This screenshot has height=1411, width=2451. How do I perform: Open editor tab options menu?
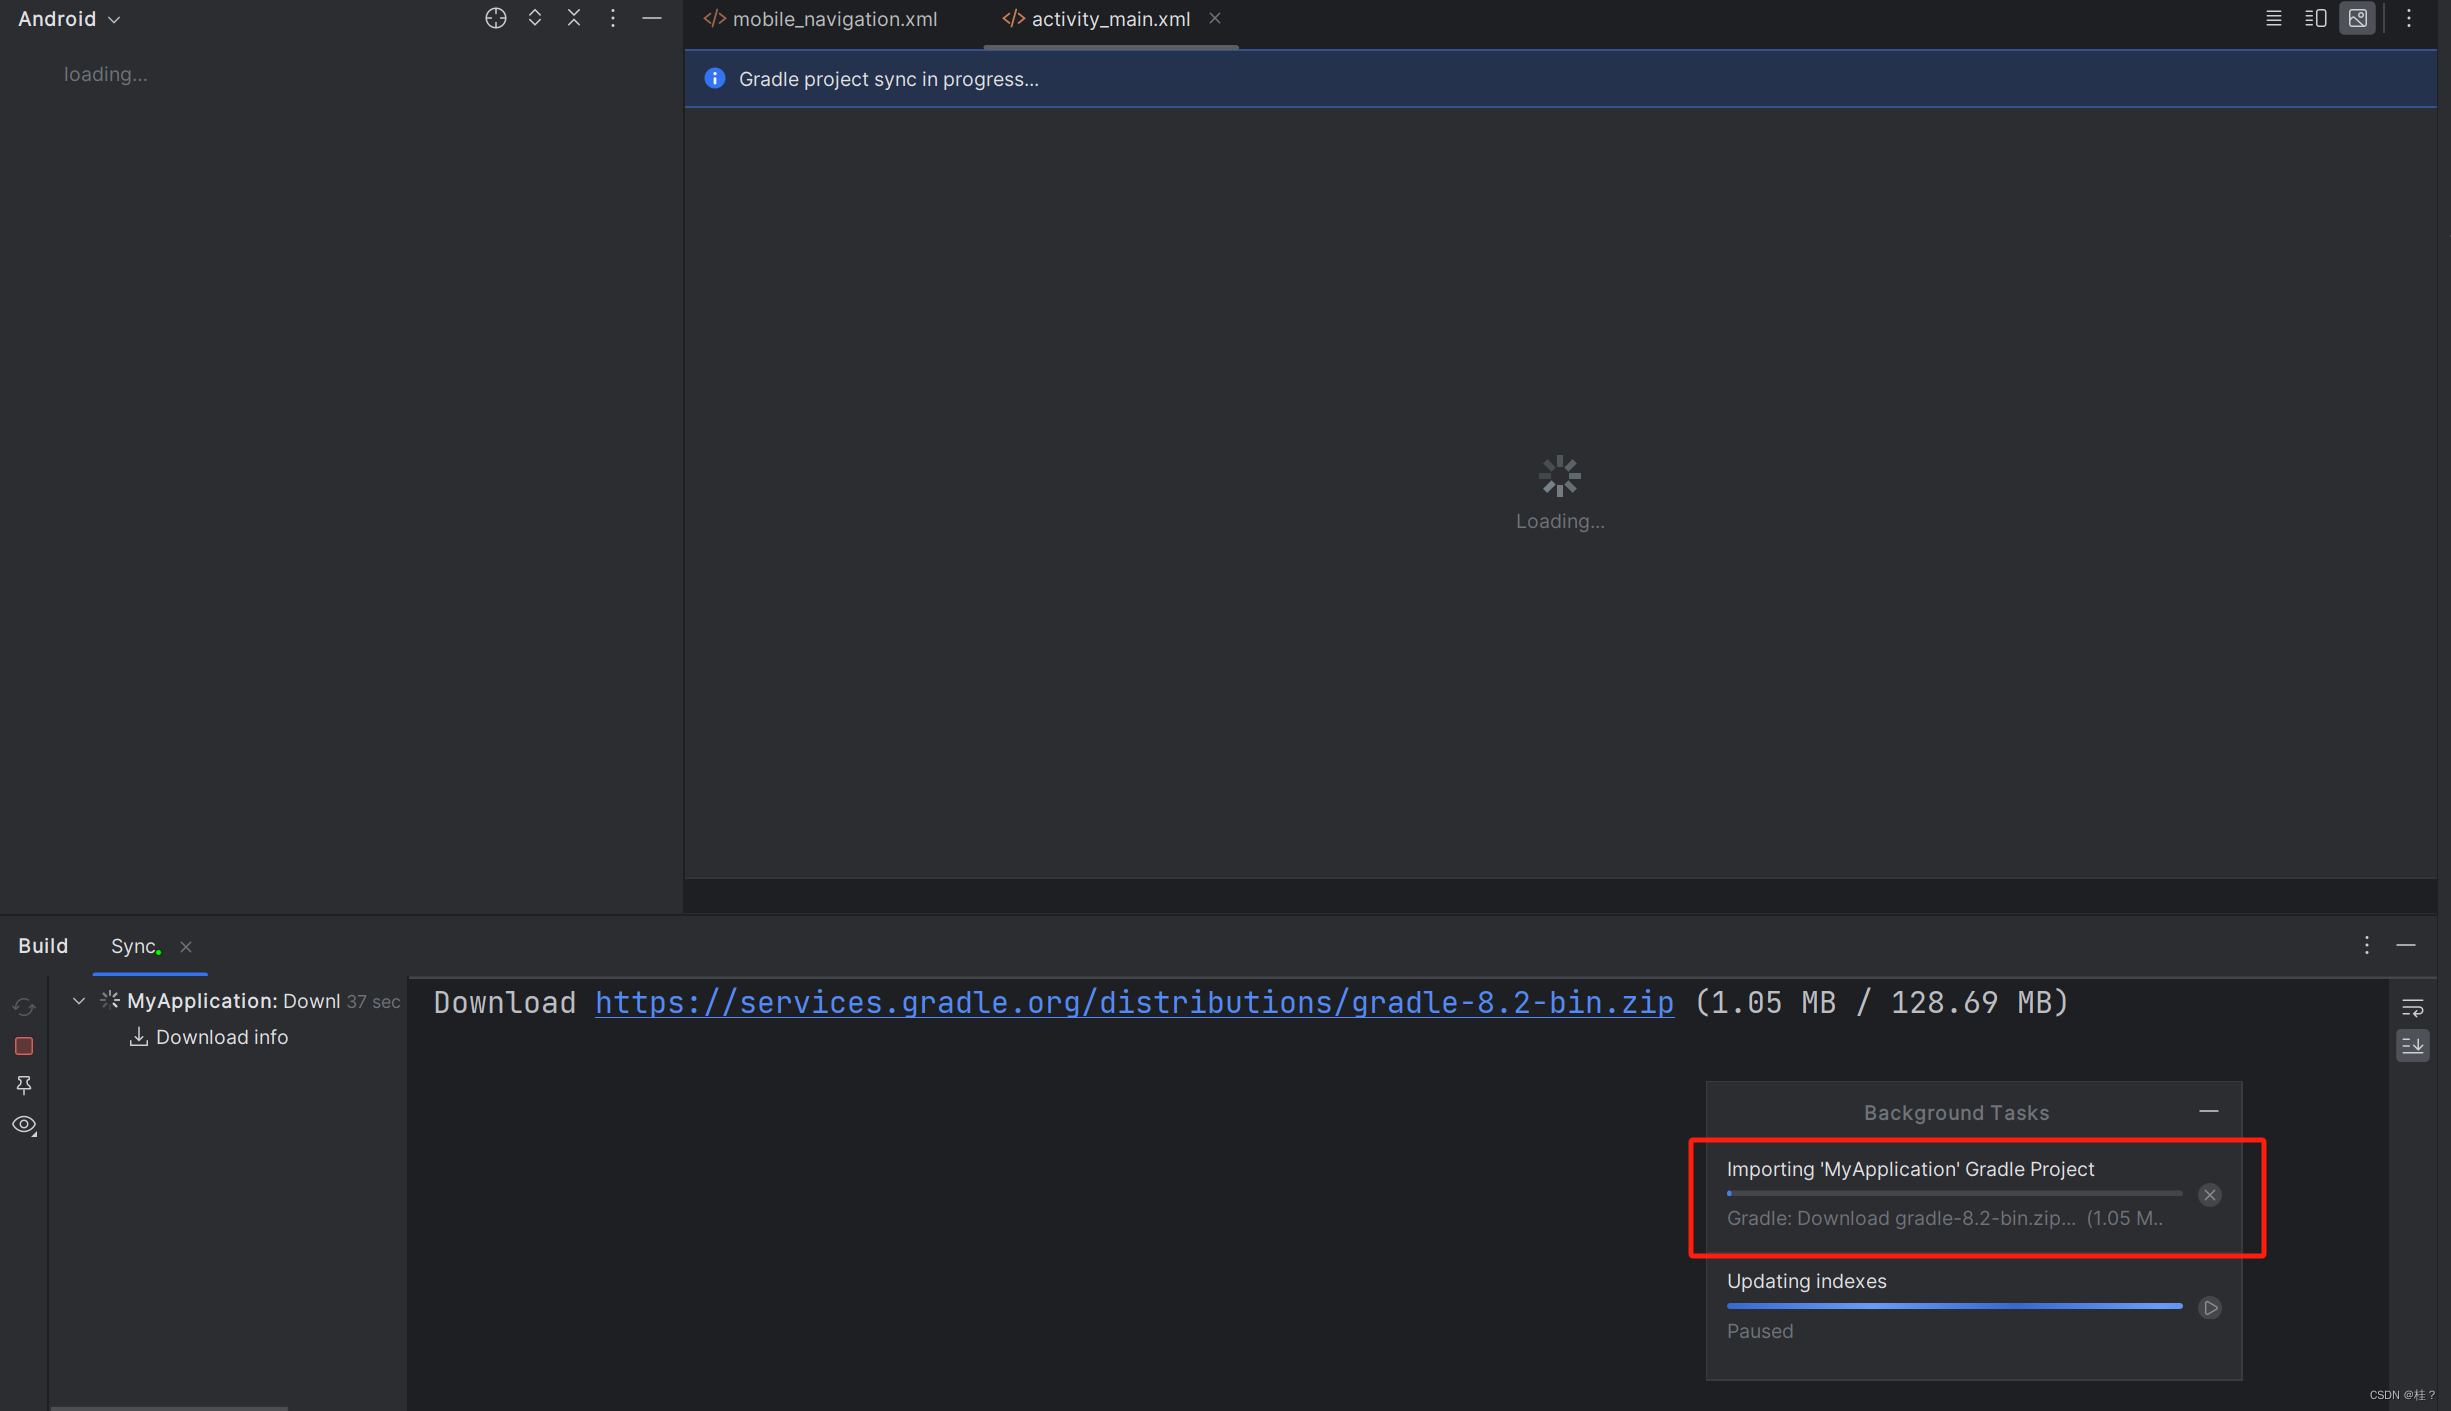click(2409, 18)
